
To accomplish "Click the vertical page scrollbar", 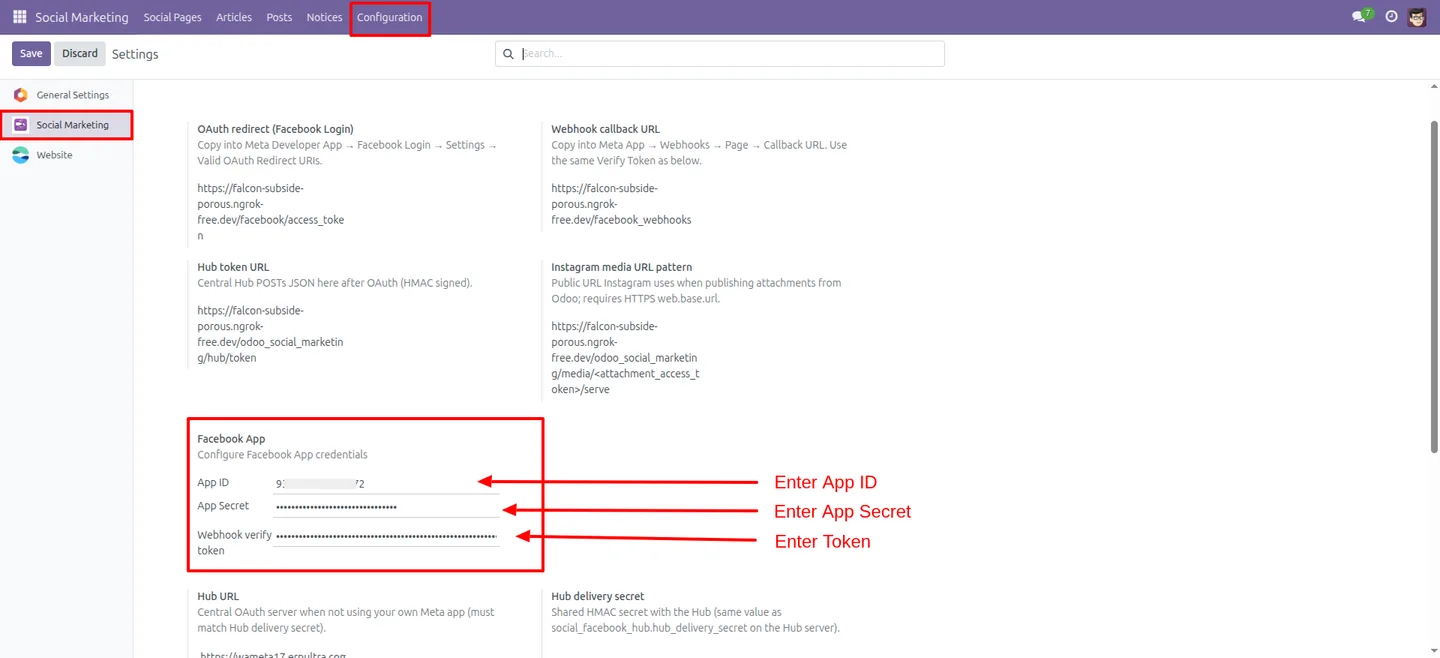I will pos(1435,285).
